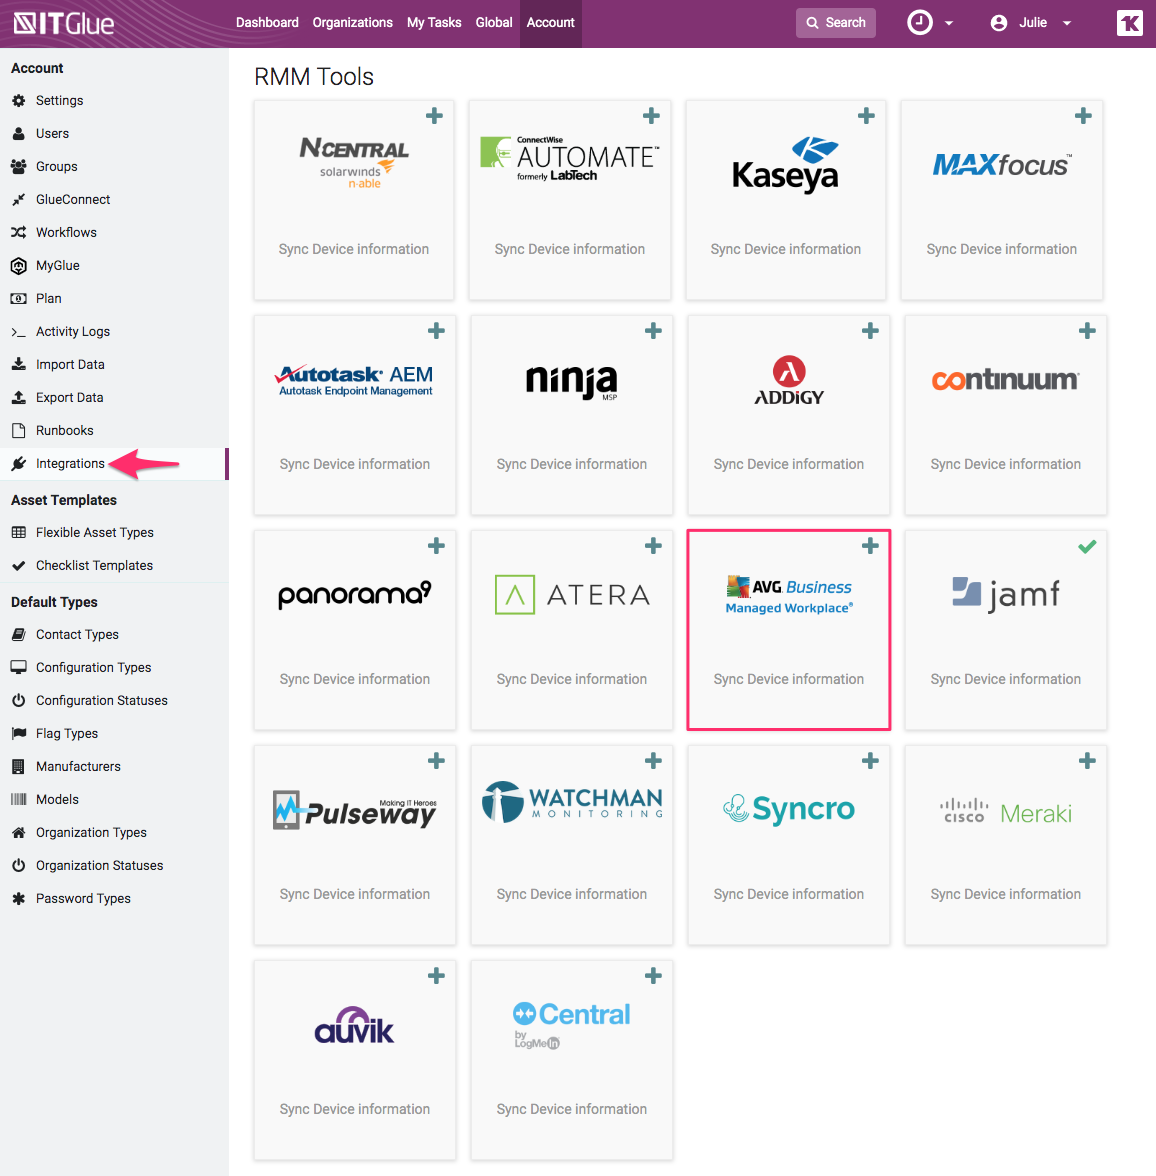This screenshot has height=1176, width=1156.
Task: Add the ConnectWise Automate integration plus icon
Action: (x=651, y=116)
